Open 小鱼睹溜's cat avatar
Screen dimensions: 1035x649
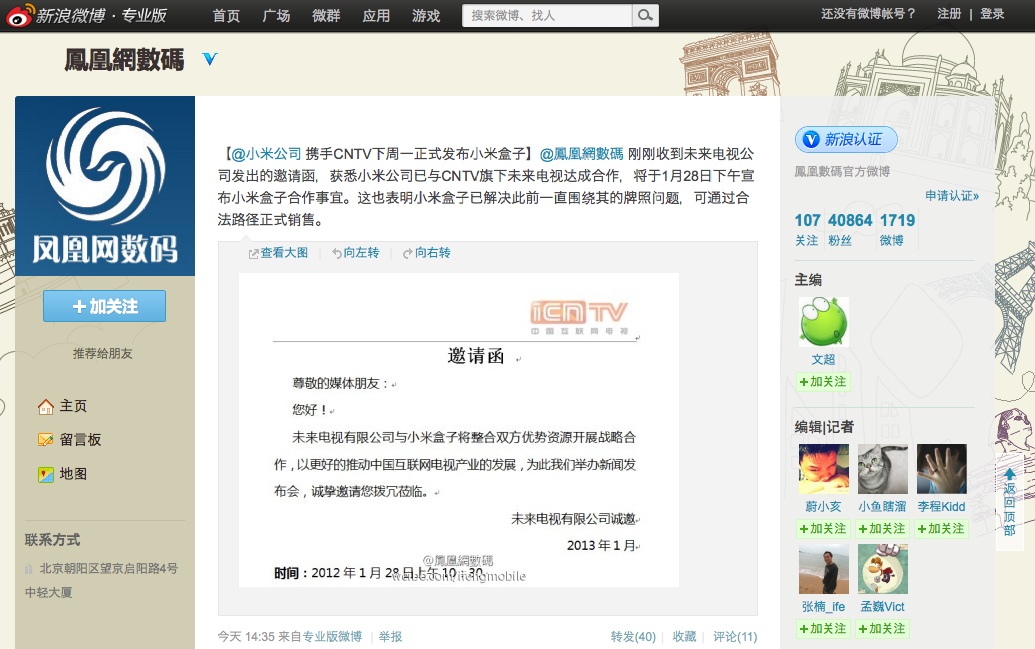(x=883, y=469)
